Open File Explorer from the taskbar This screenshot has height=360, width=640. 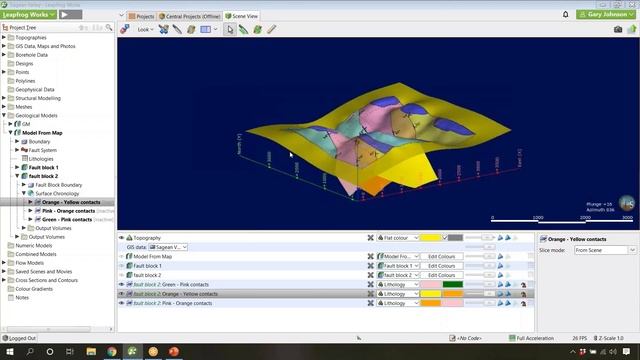[x=91, y=351]
